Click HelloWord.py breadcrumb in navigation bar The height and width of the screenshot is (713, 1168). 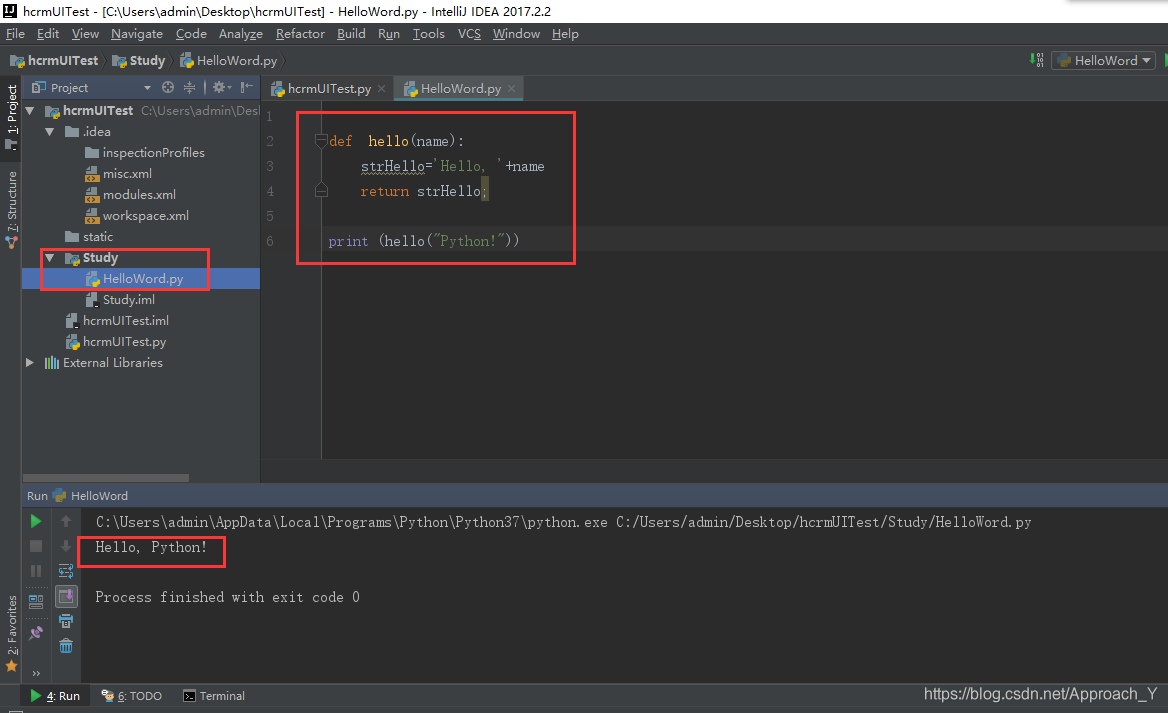pyautogui.click(x=229, y=60)
